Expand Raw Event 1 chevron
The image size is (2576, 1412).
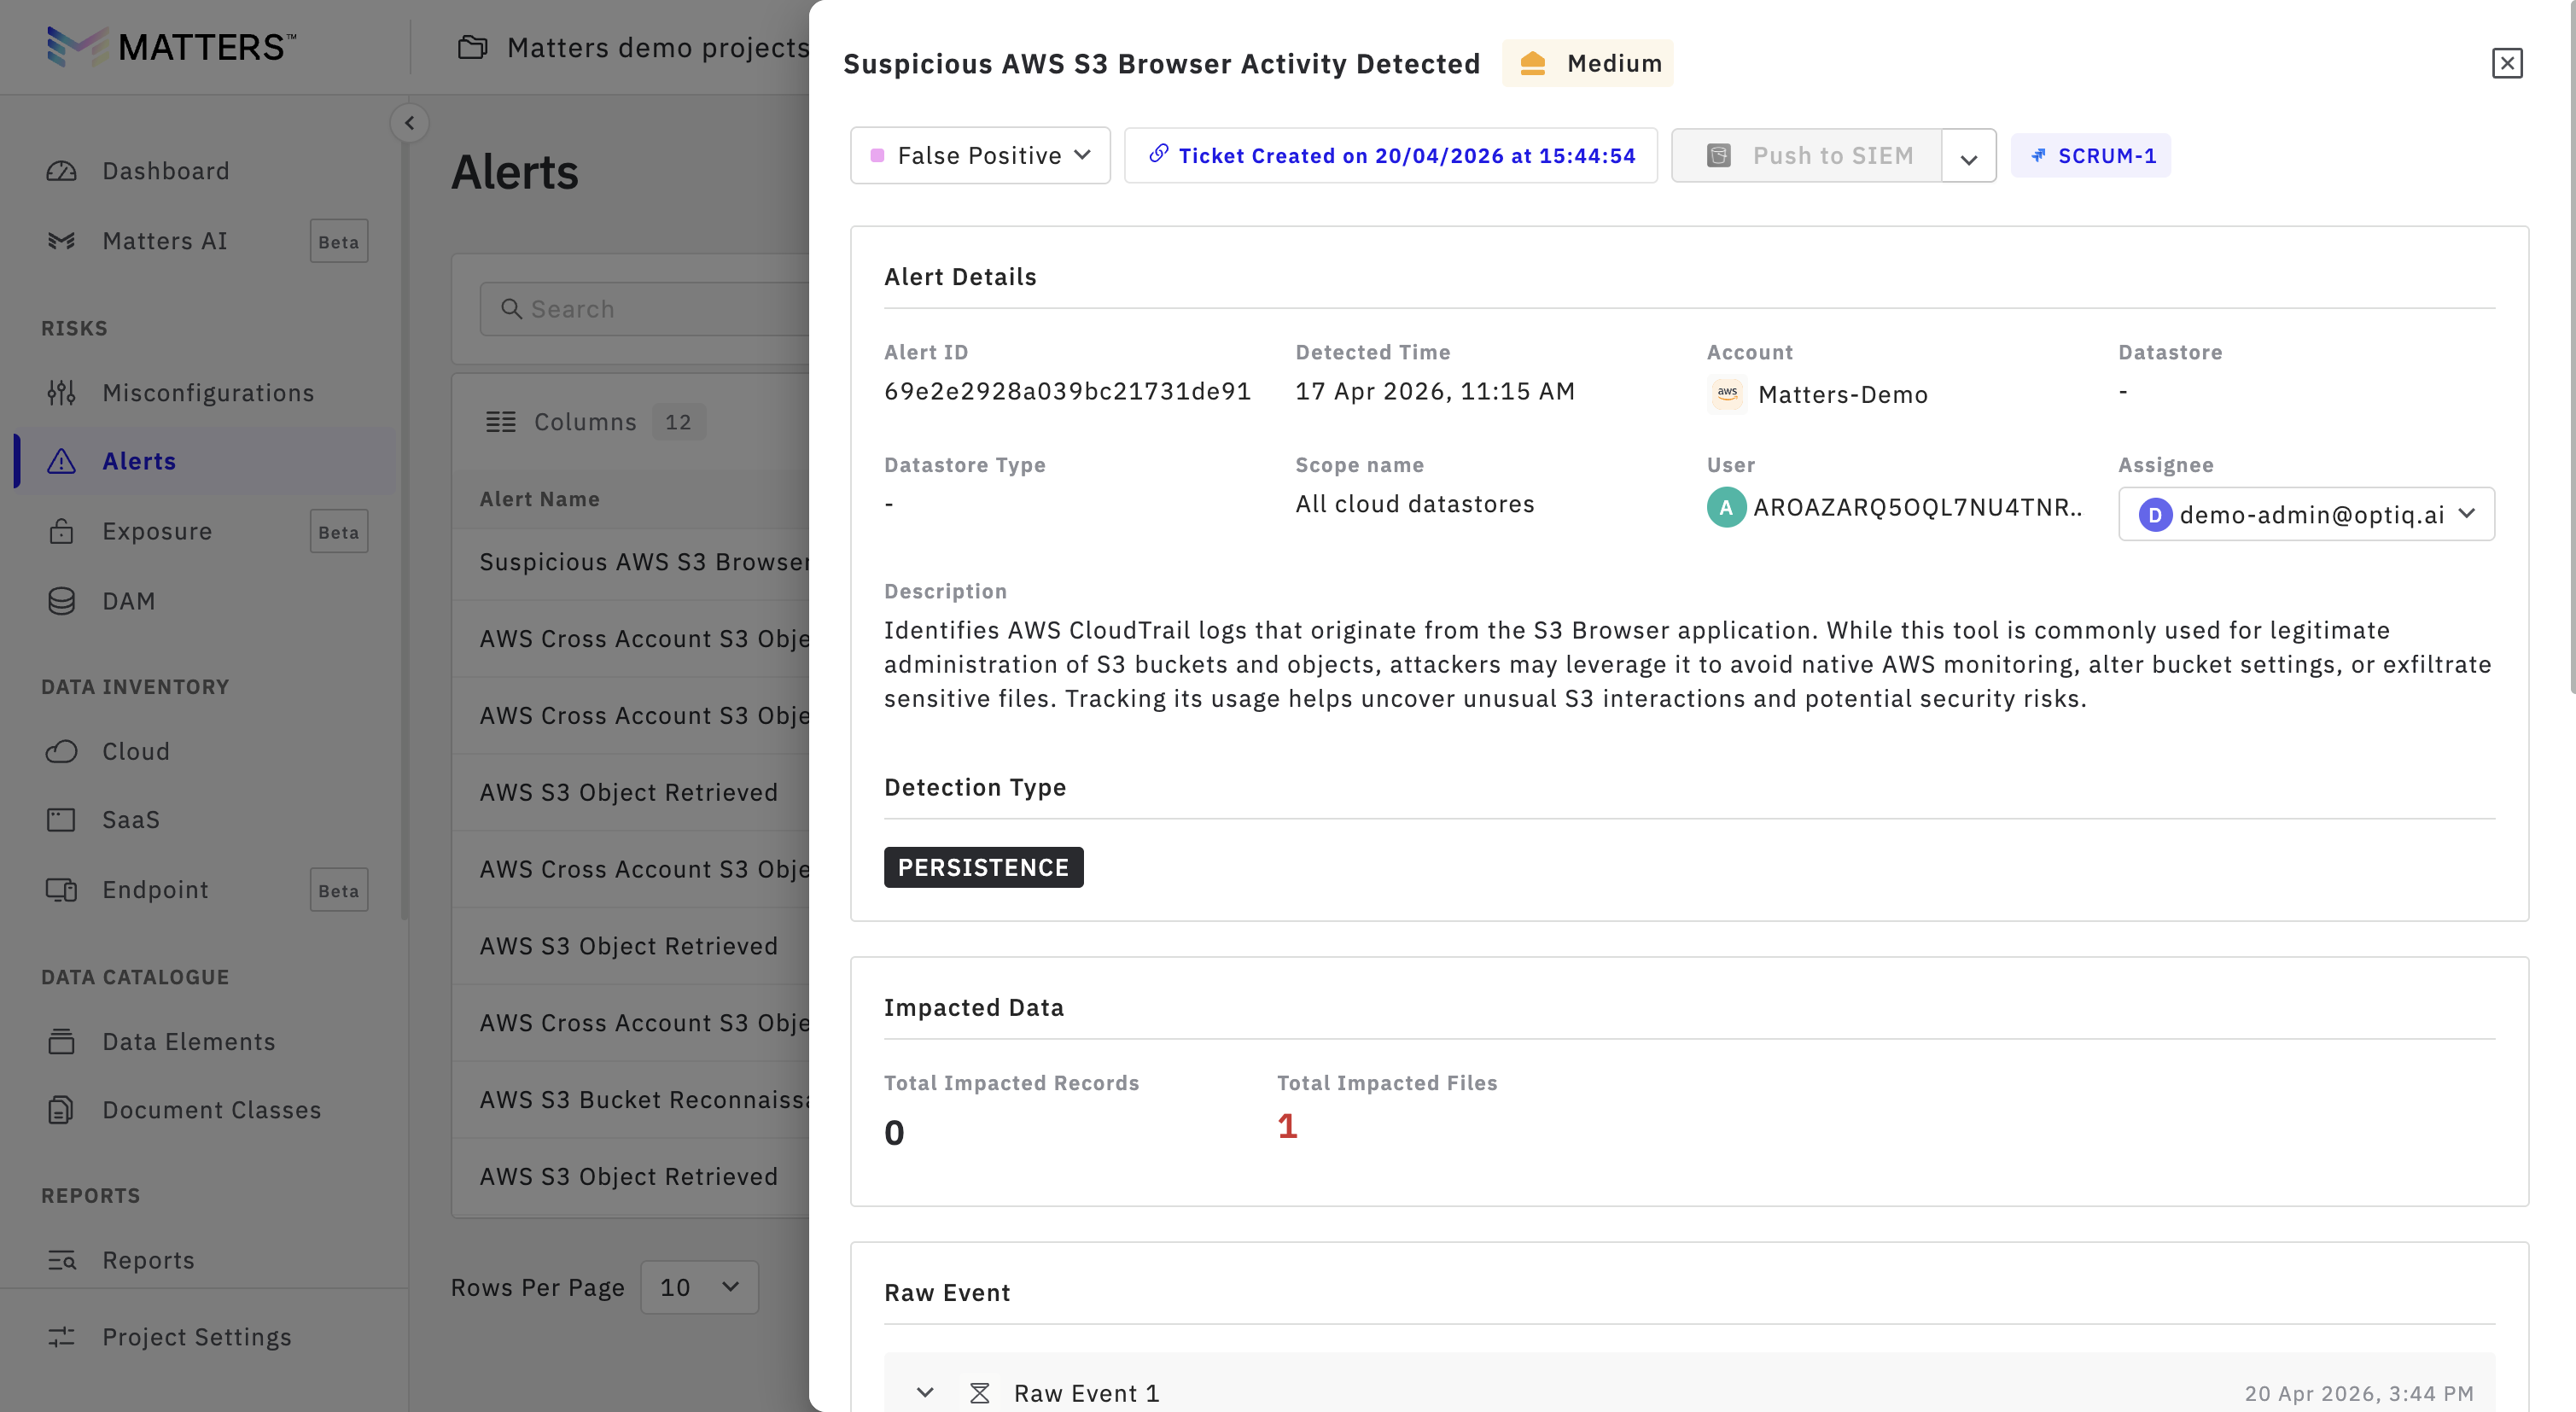pos(925,1392)
